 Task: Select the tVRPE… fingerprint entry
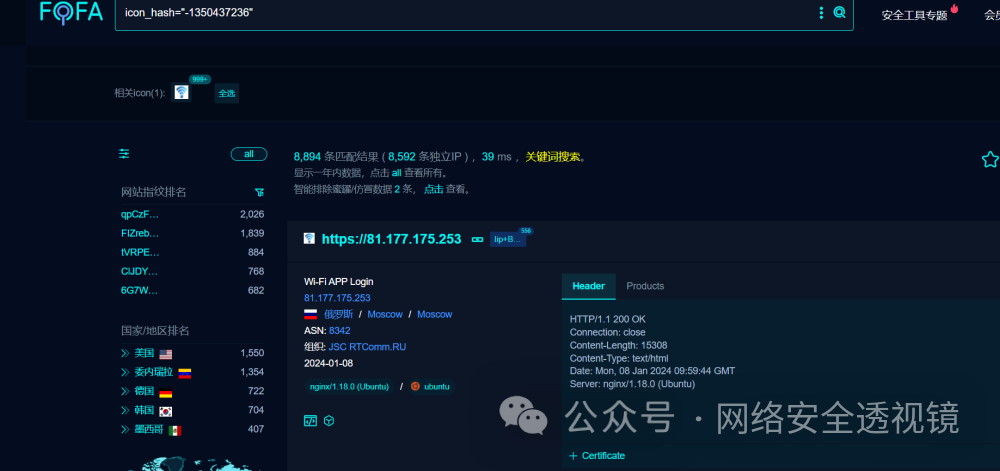click(x=140, y=252)
